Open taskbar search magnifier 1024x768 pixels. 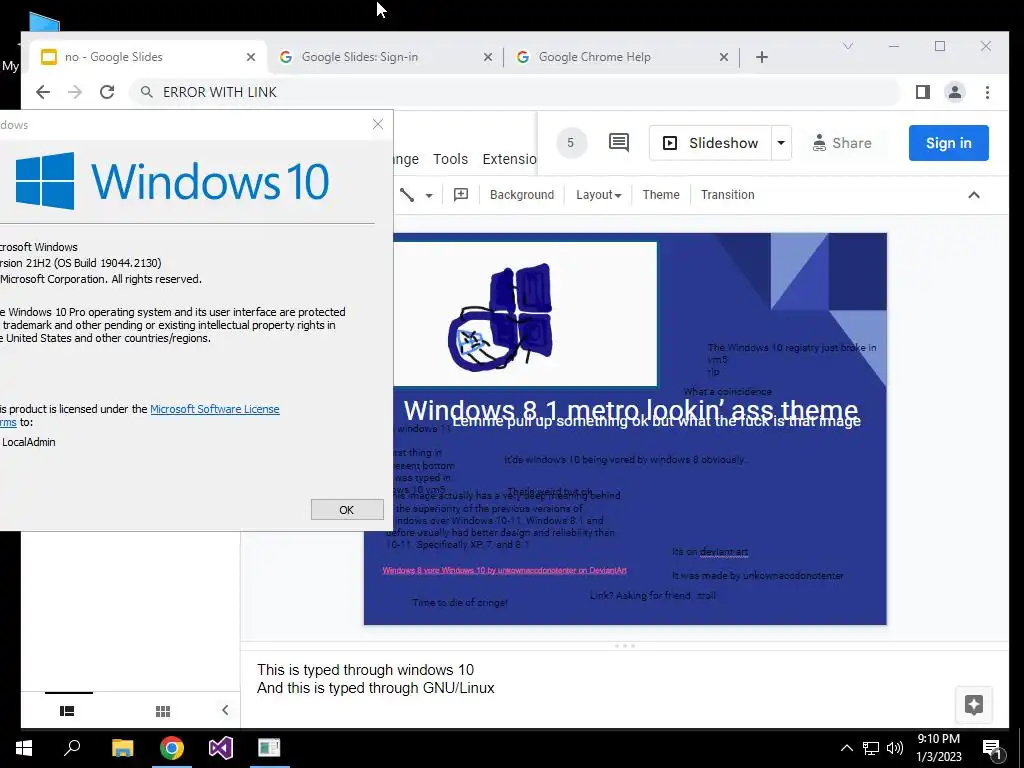tap(72, 748)
